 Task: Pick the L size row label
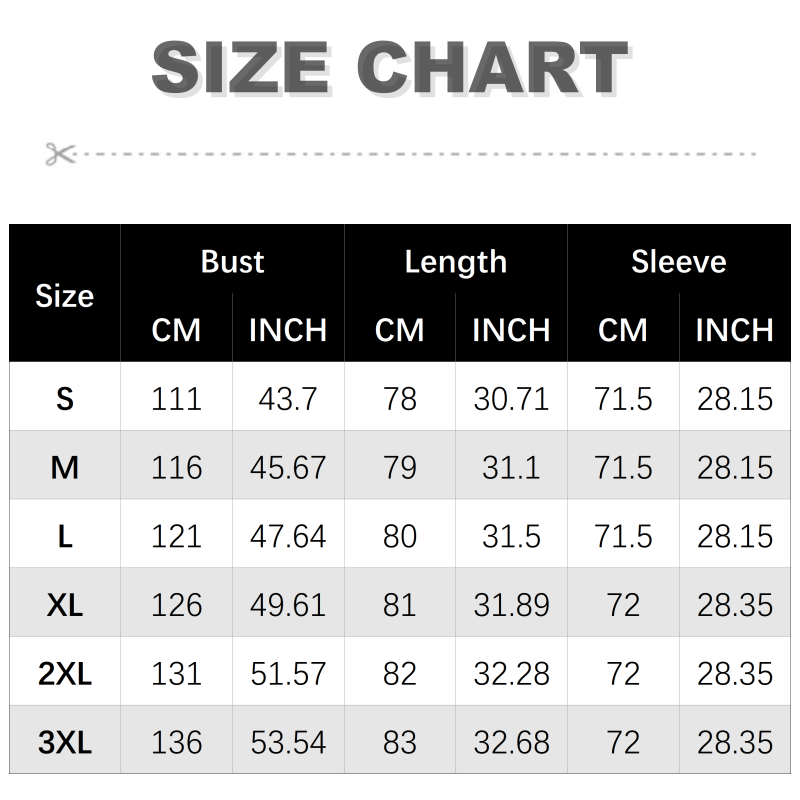65,536
